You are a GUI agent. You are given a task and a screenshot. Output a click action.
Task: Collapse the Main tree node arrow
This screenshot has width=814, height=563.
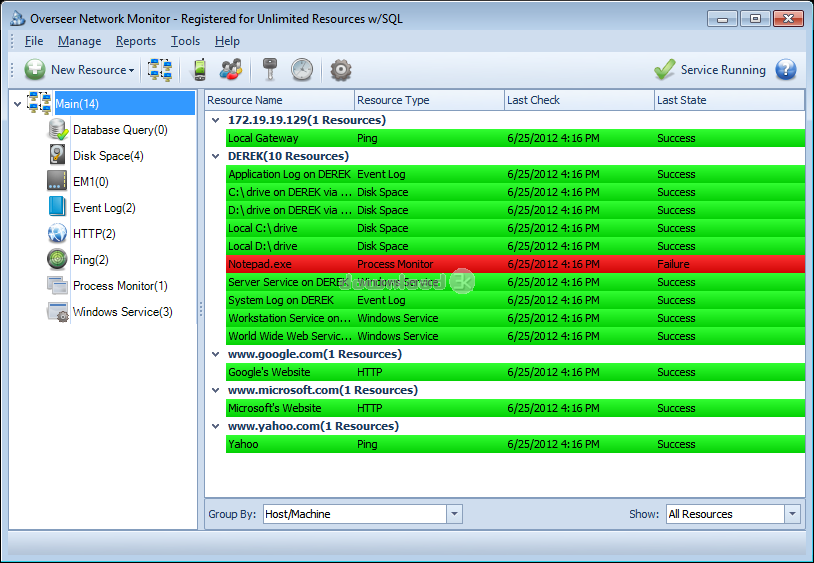[x=18, y=104]
